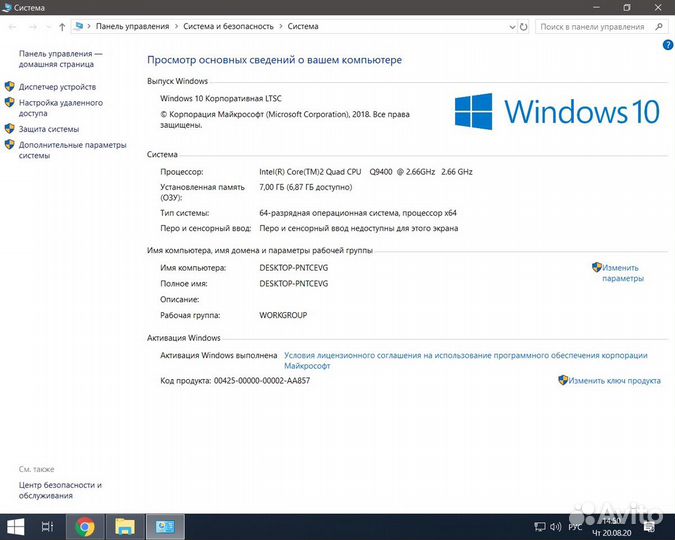Open remote access settings link
Image resolution: width=675 pixels, height=540 pixels.
(x=61, y=108)
